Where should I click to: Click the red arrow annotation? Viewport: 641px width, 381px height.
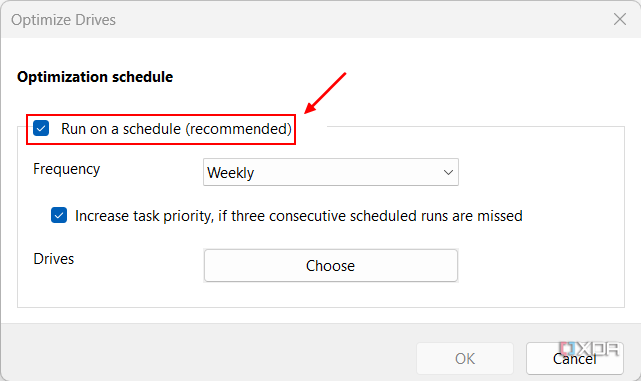click(325, 93)
